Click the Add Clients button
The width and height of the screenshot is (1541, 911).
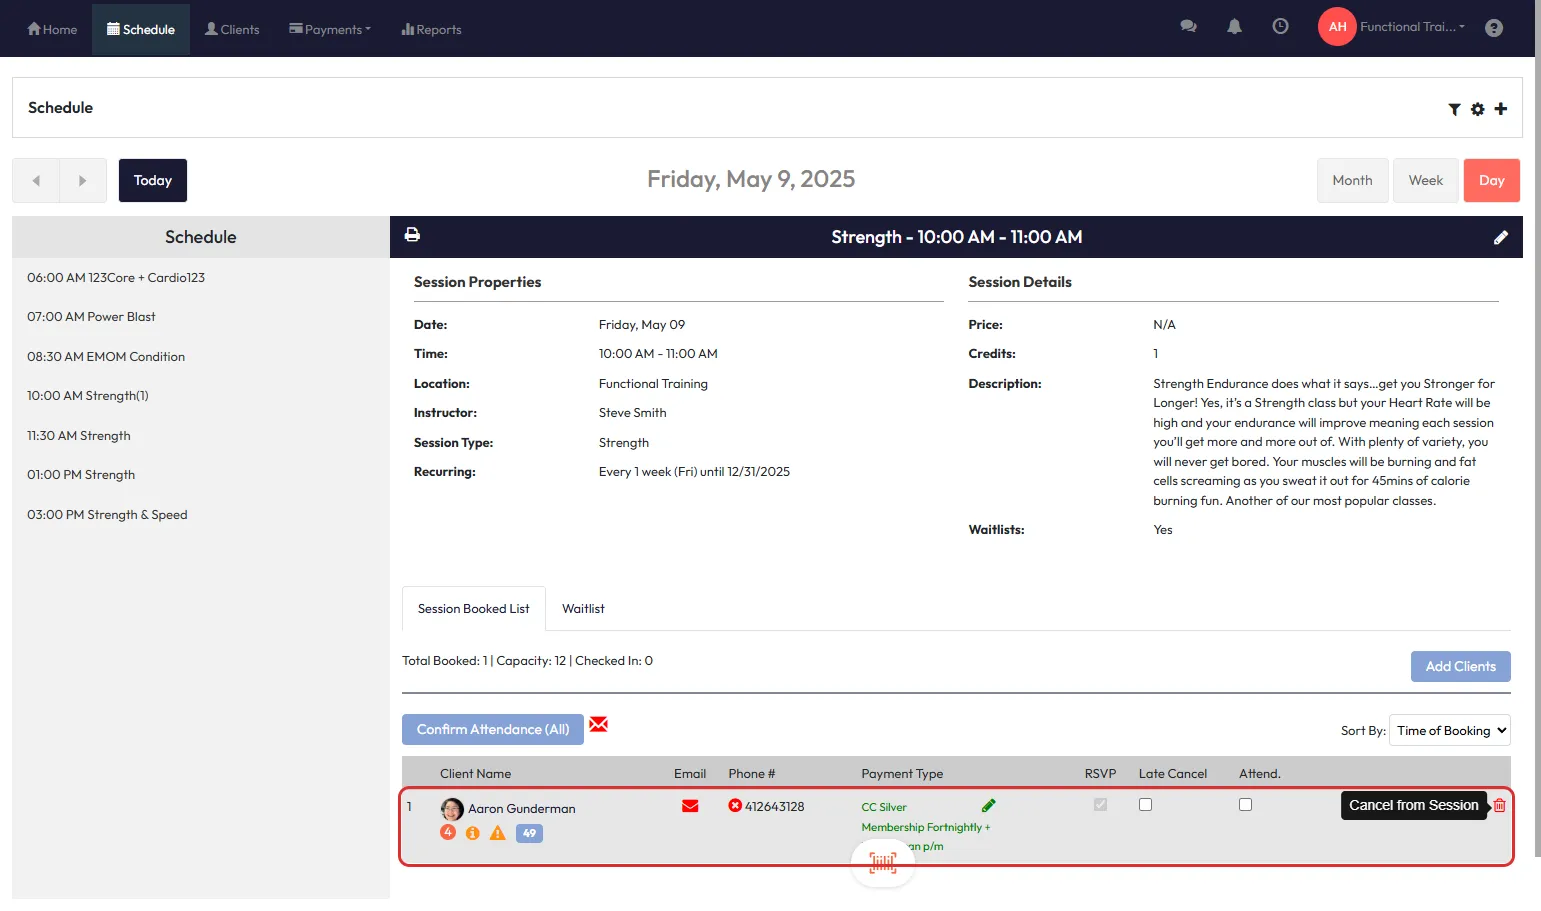coord(1460,667)
